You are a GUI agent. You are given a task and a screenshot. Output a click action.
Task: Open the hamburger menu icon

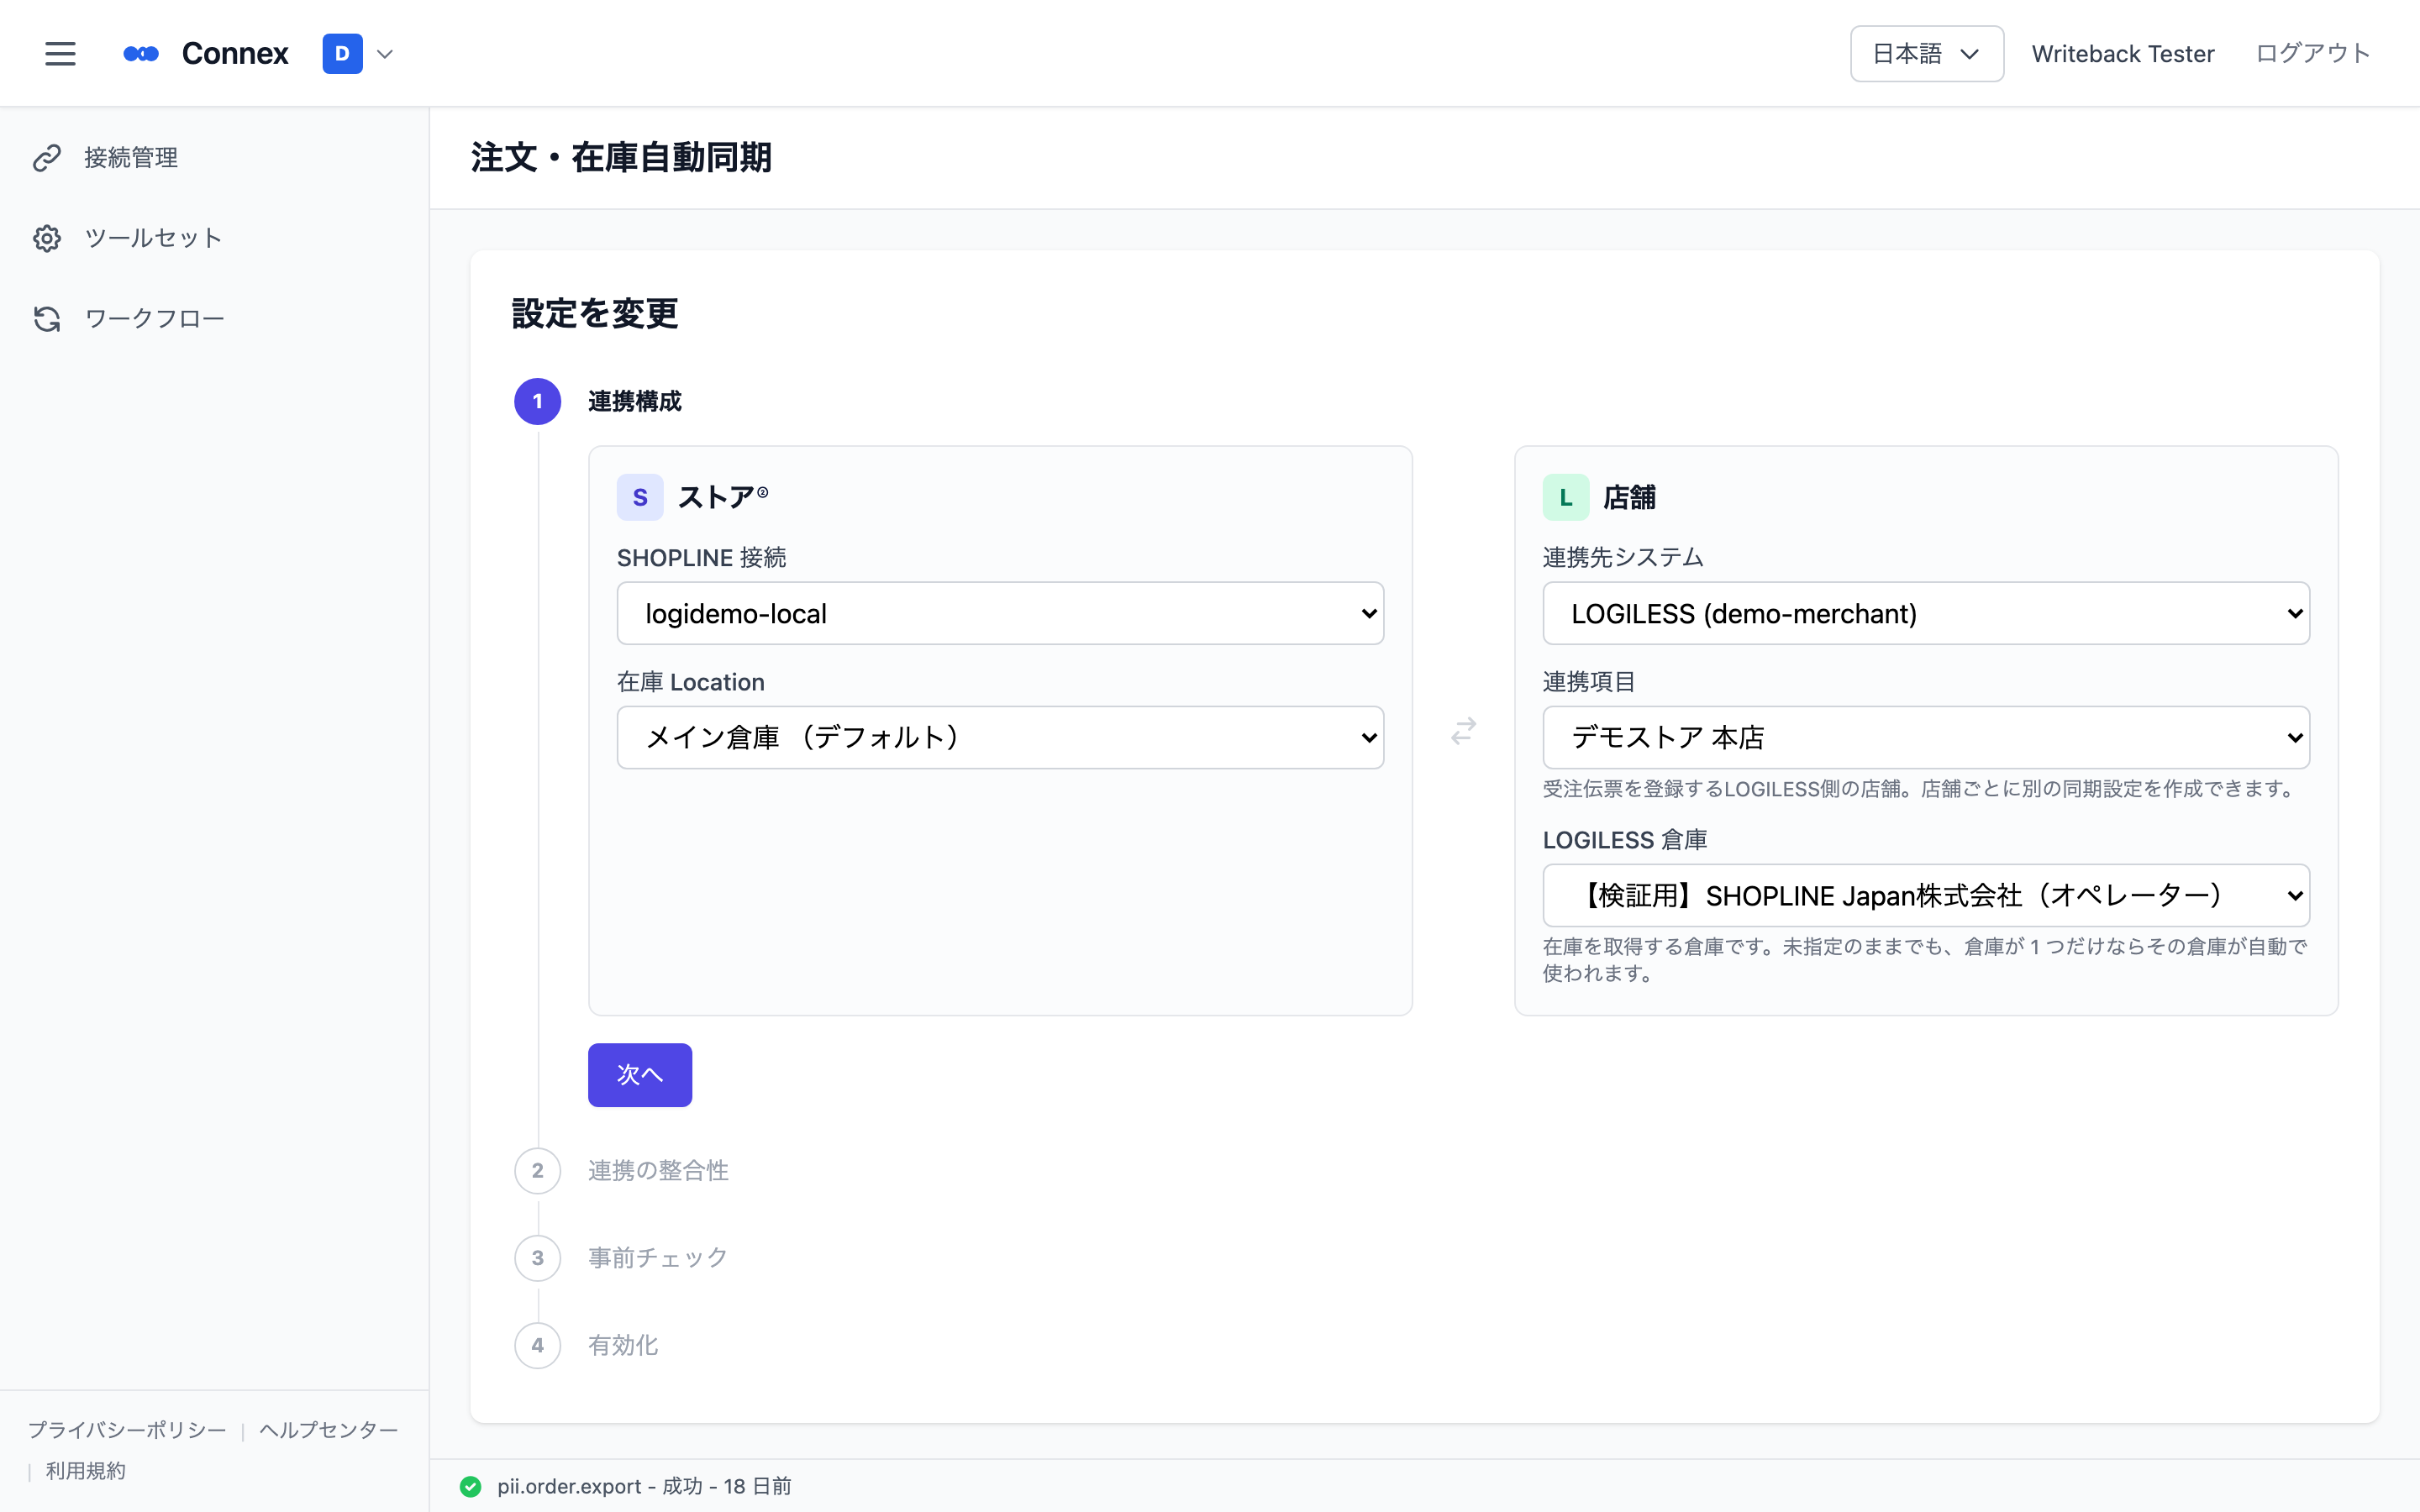coord(60,54)
